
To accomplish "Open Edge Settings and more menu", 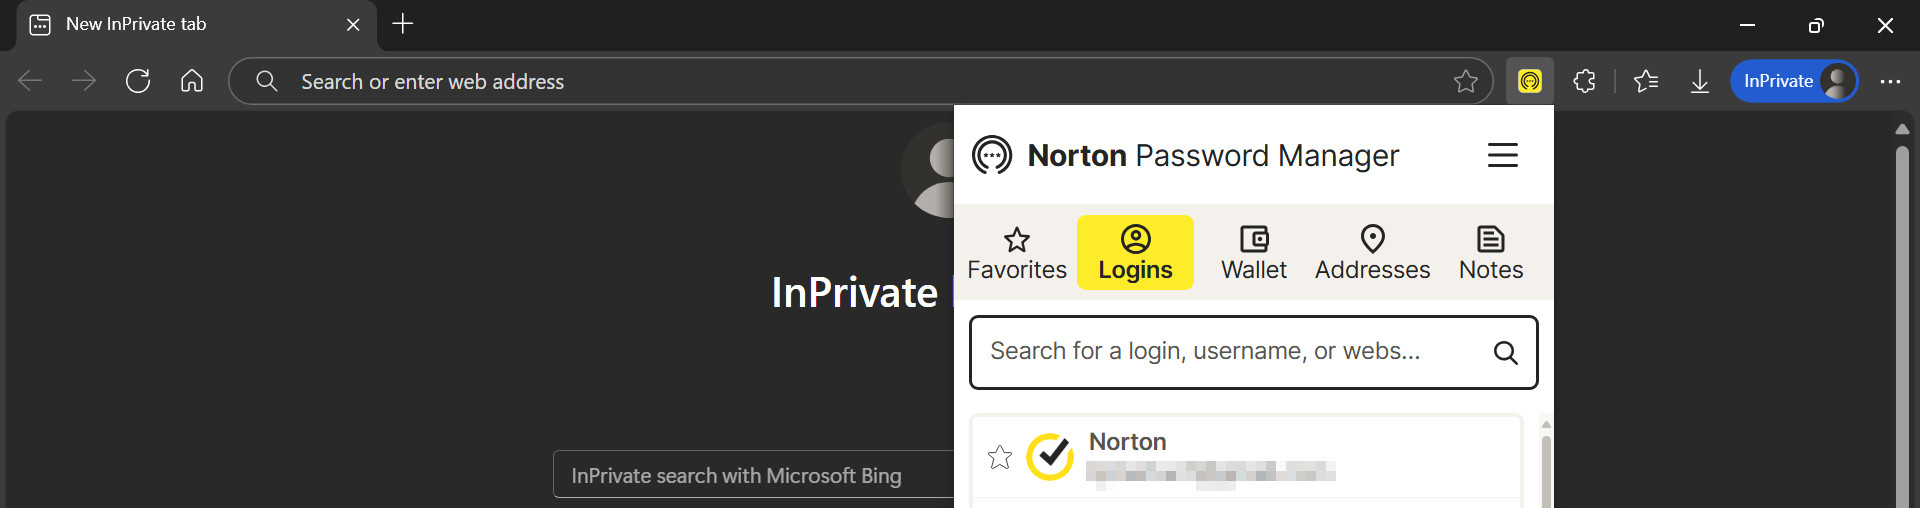I will [x=1889, y=81].
